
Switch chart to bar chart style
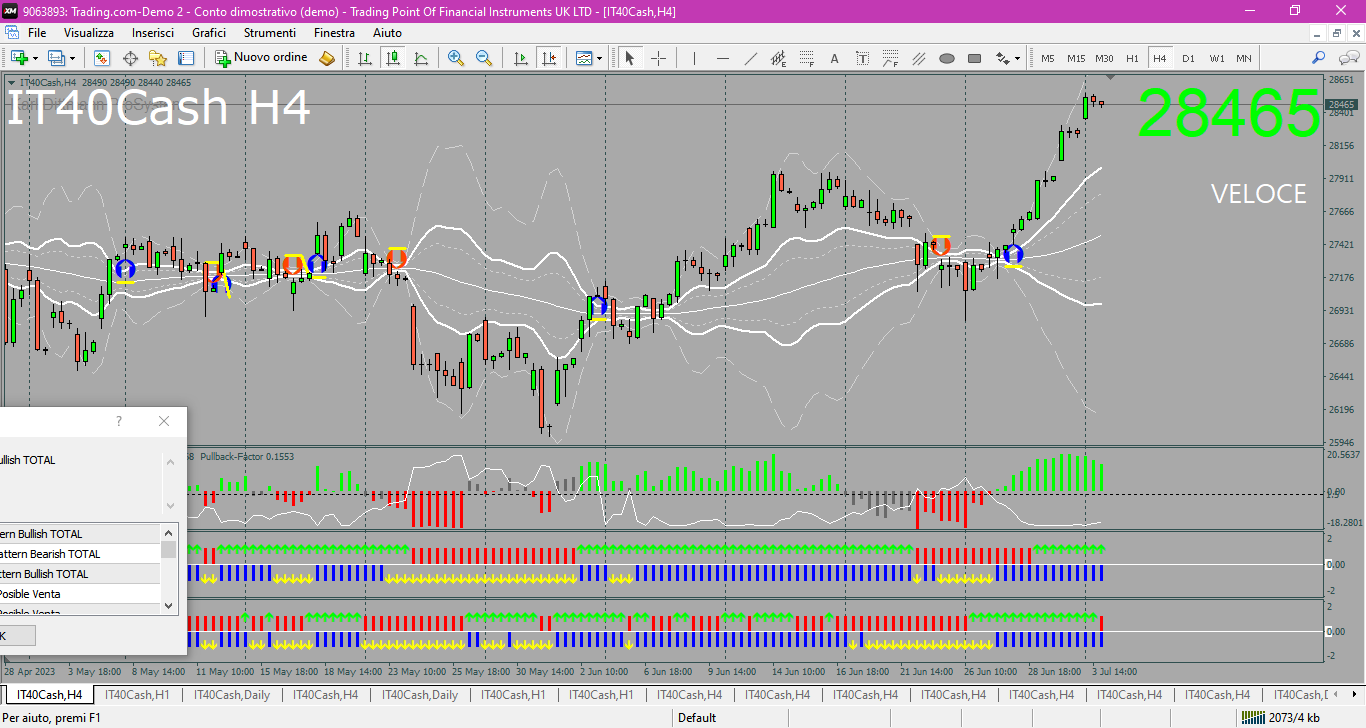click(x=365, y=58)
